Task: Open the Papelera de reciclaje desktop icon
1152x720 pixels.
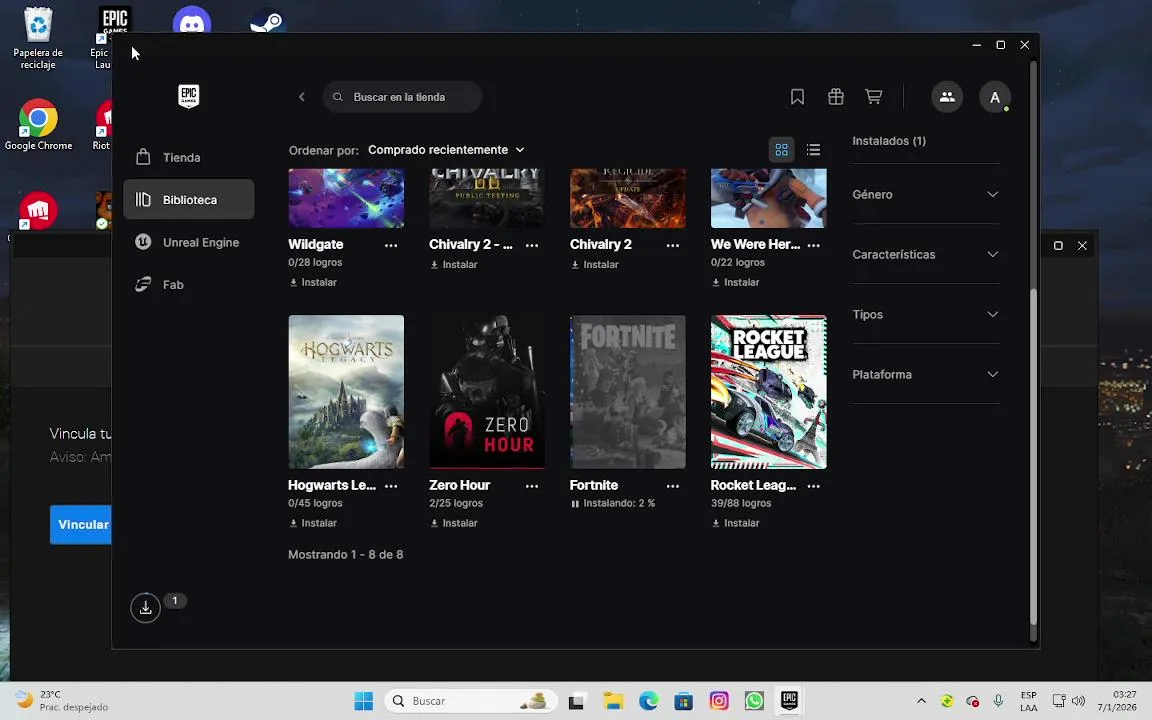Action: click(38, 38)
